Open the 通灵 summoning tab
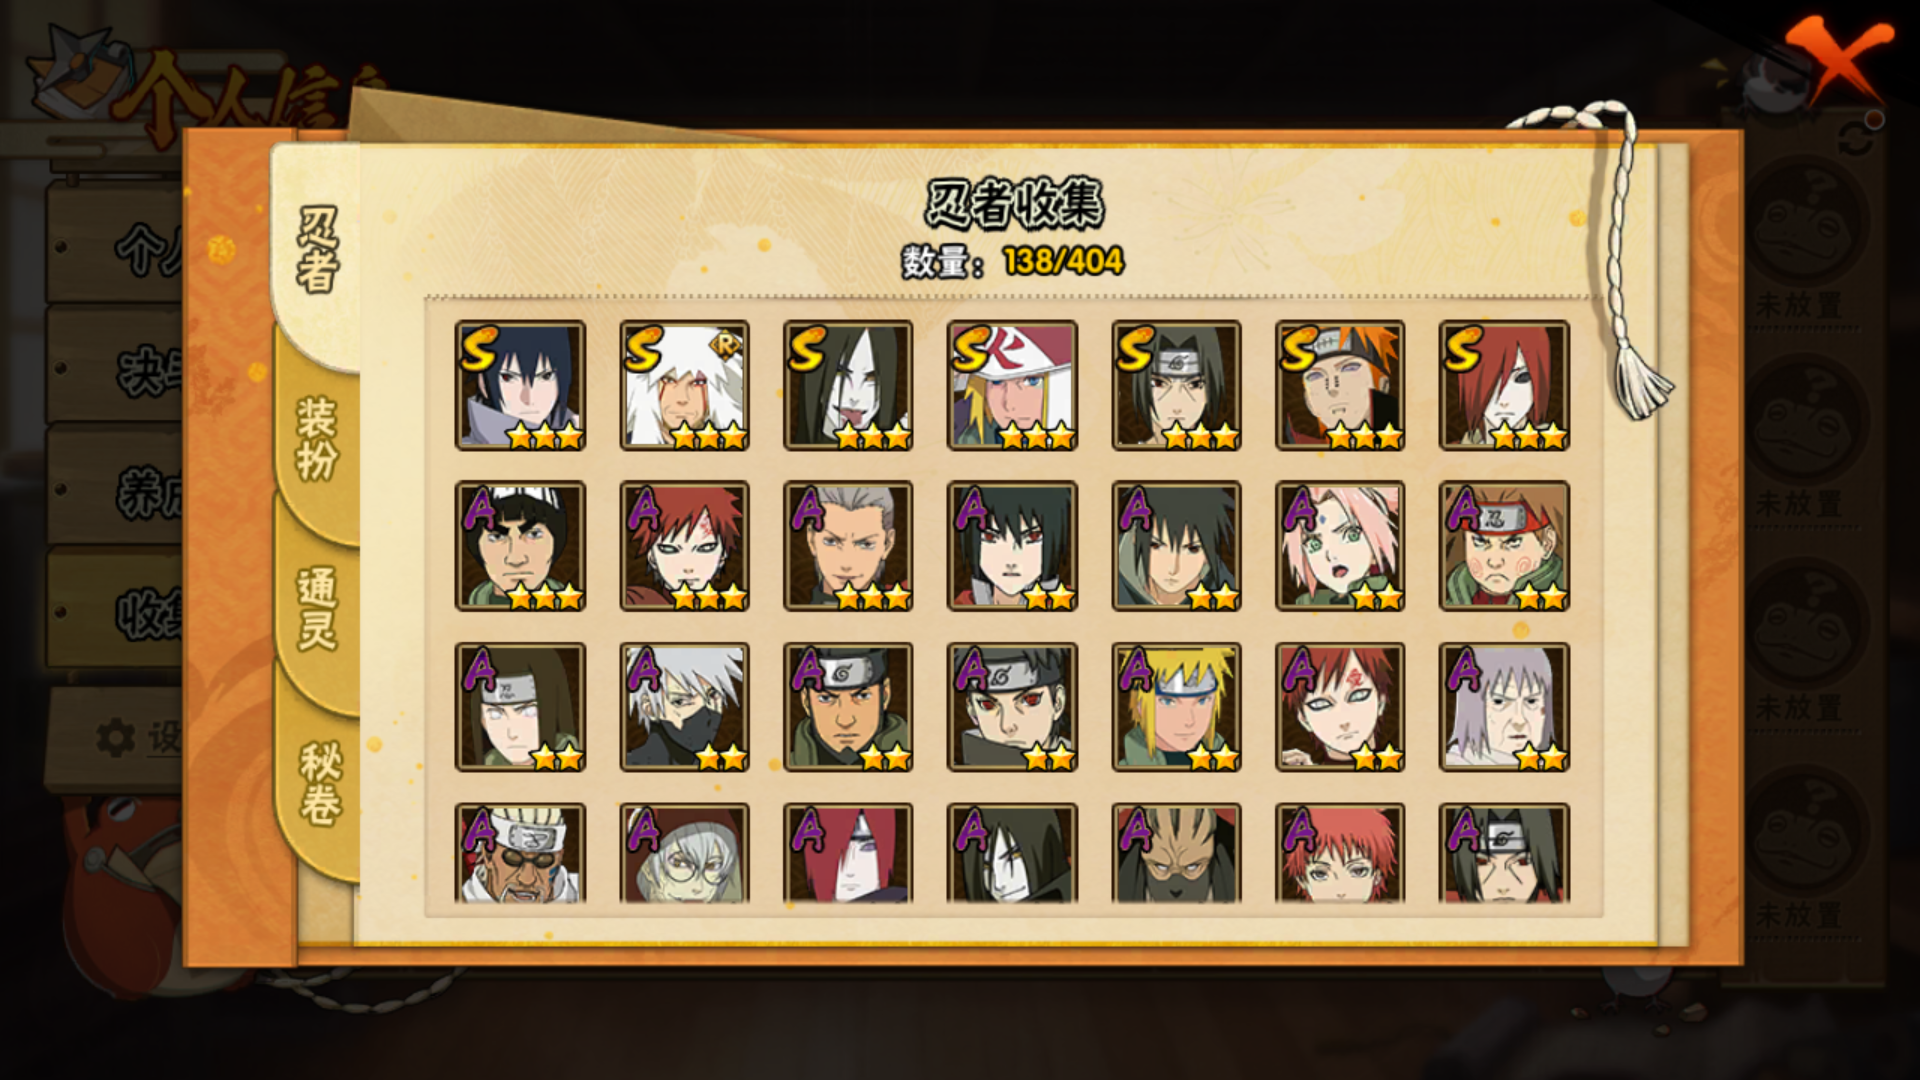 pos(317,608)
